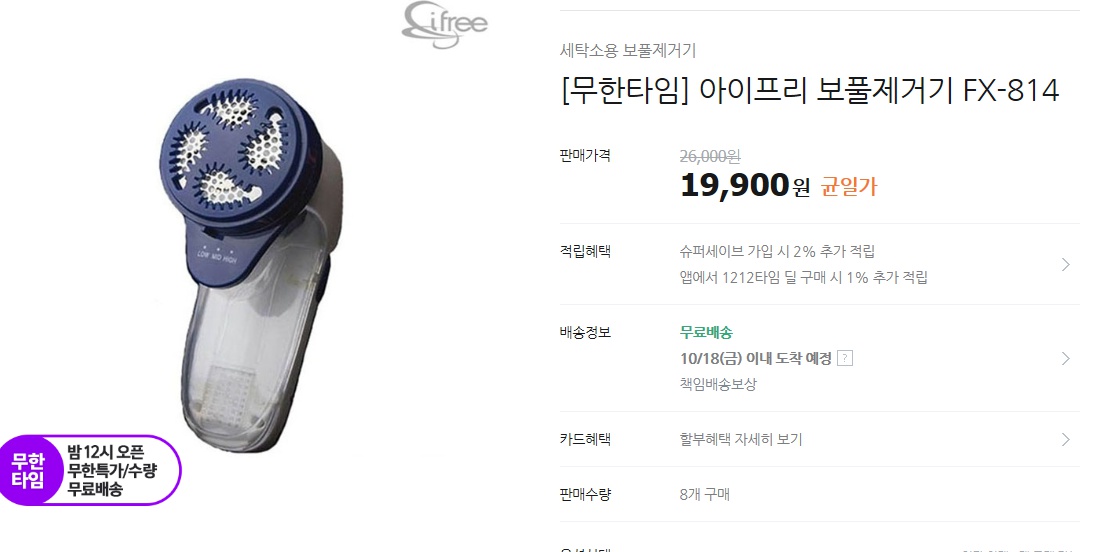The width and height of the screenshot is (1095, 552).
Task: Click the purple 무한타임 badge circle
Action: [x=28, y=470]
